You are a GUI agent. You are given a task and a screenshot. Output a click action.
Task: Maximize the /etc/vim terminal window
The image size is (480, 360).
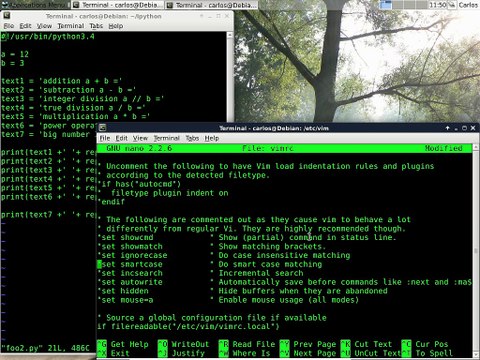click(464, 128)
